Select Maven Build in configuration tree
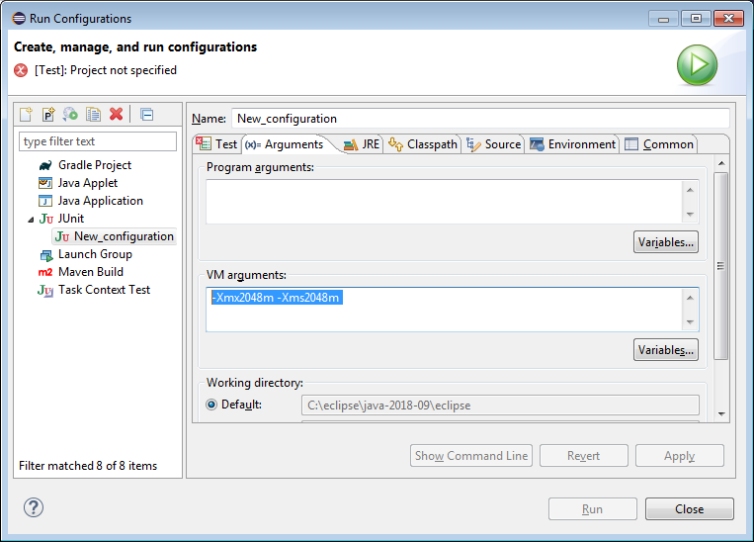754x542 pixels. pyautogui.click(x=90, y=272)
